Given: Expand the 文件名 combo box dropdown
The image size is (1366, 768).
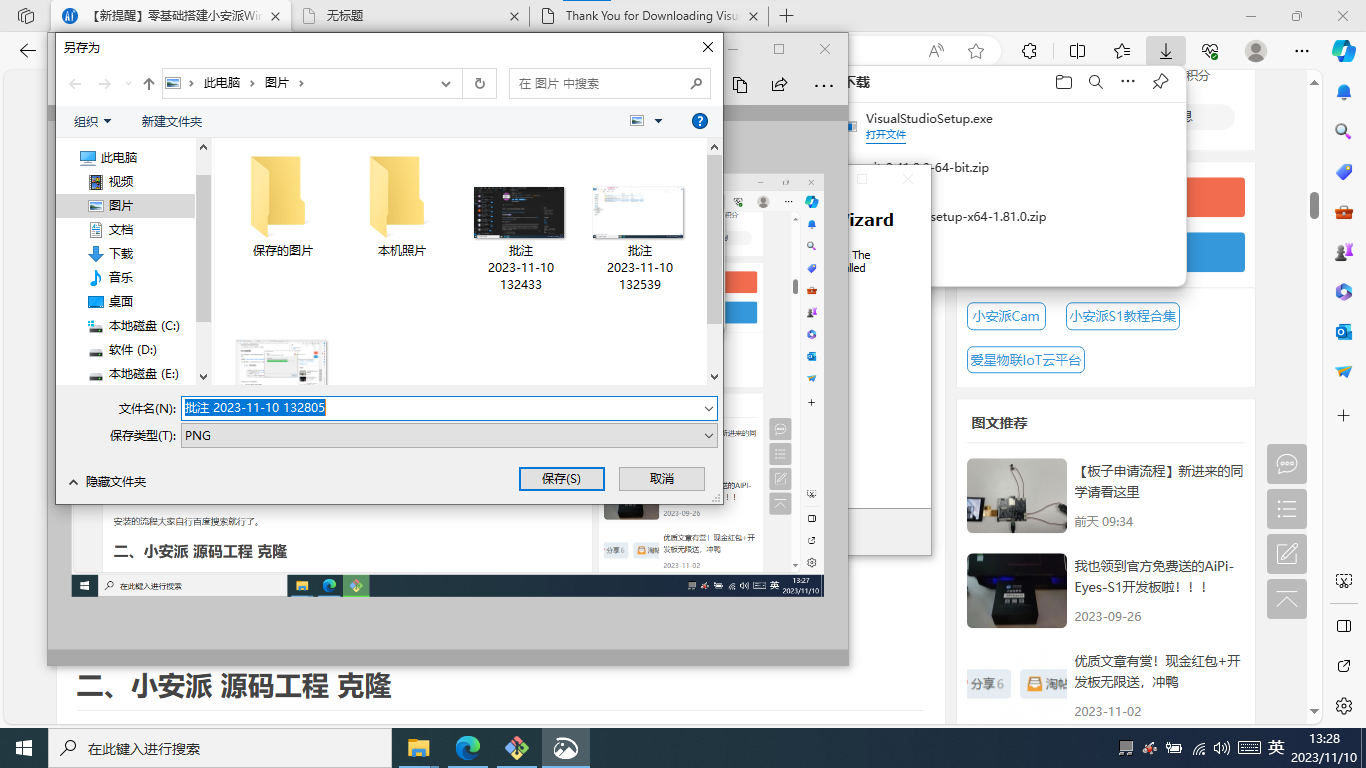Looking at the screenshot, I should [709, 408].
